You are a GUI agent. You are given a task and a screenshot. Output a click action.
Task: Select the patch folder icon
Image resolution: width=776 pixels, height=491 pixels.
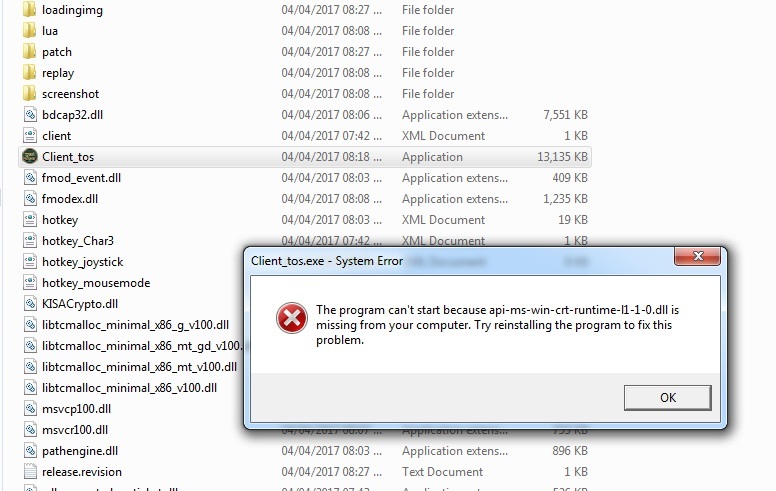click(x=30, y=51)
